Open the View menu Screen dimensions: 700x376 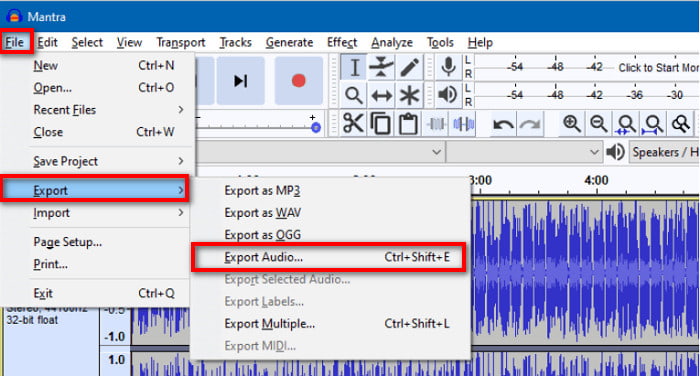129,42
